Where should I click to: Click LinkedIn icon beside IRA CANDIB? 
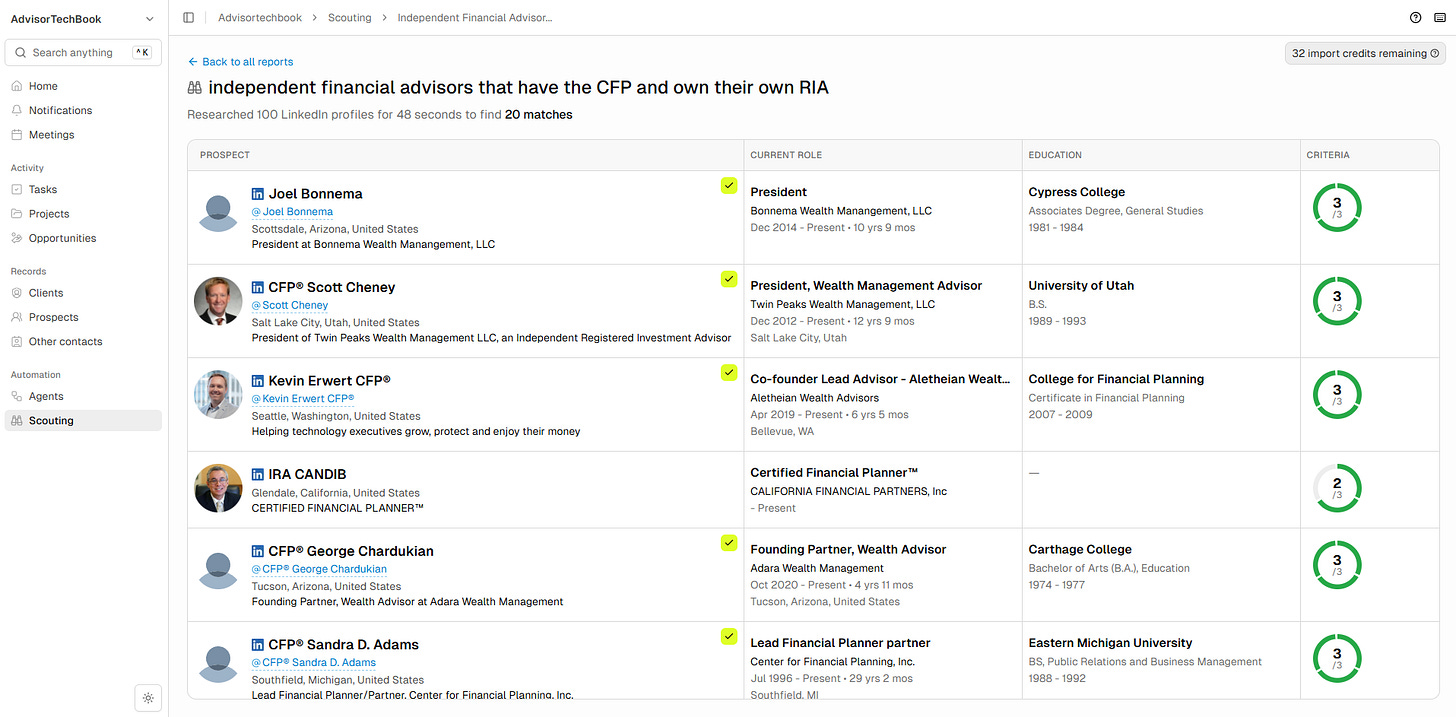click(x=258, y=474)
